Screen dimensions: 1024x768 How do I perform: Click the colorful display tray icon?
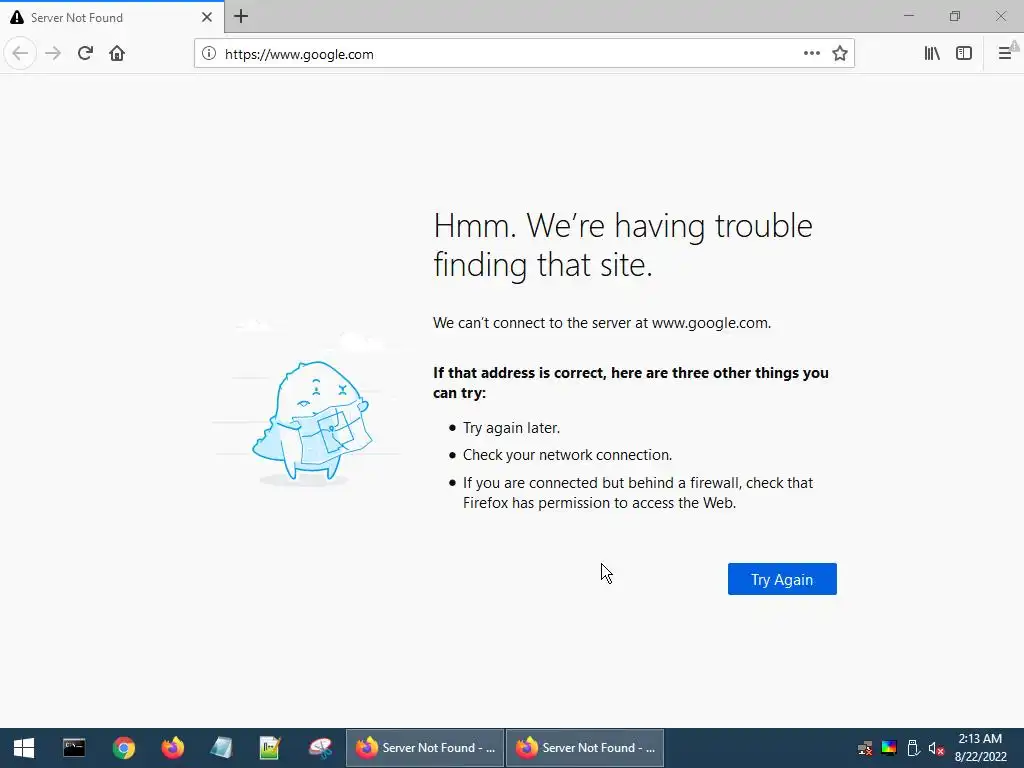[x=889, y=748]
